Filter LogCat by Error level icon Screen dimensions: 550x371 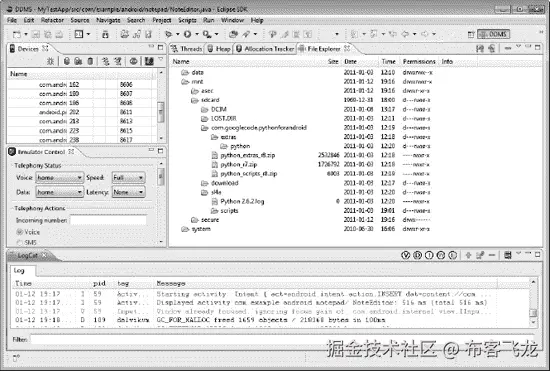[x=453, y=255]
